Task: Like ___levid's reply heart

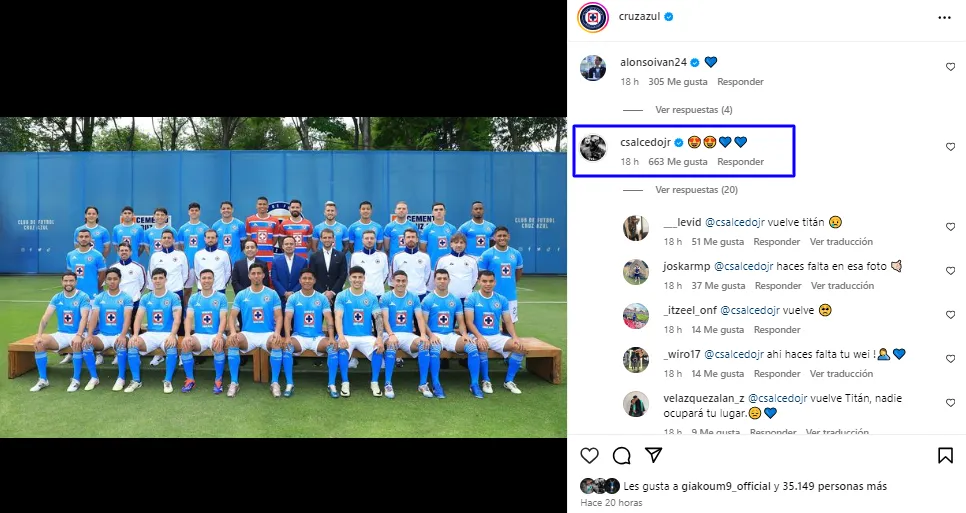Action: [950, 227]
